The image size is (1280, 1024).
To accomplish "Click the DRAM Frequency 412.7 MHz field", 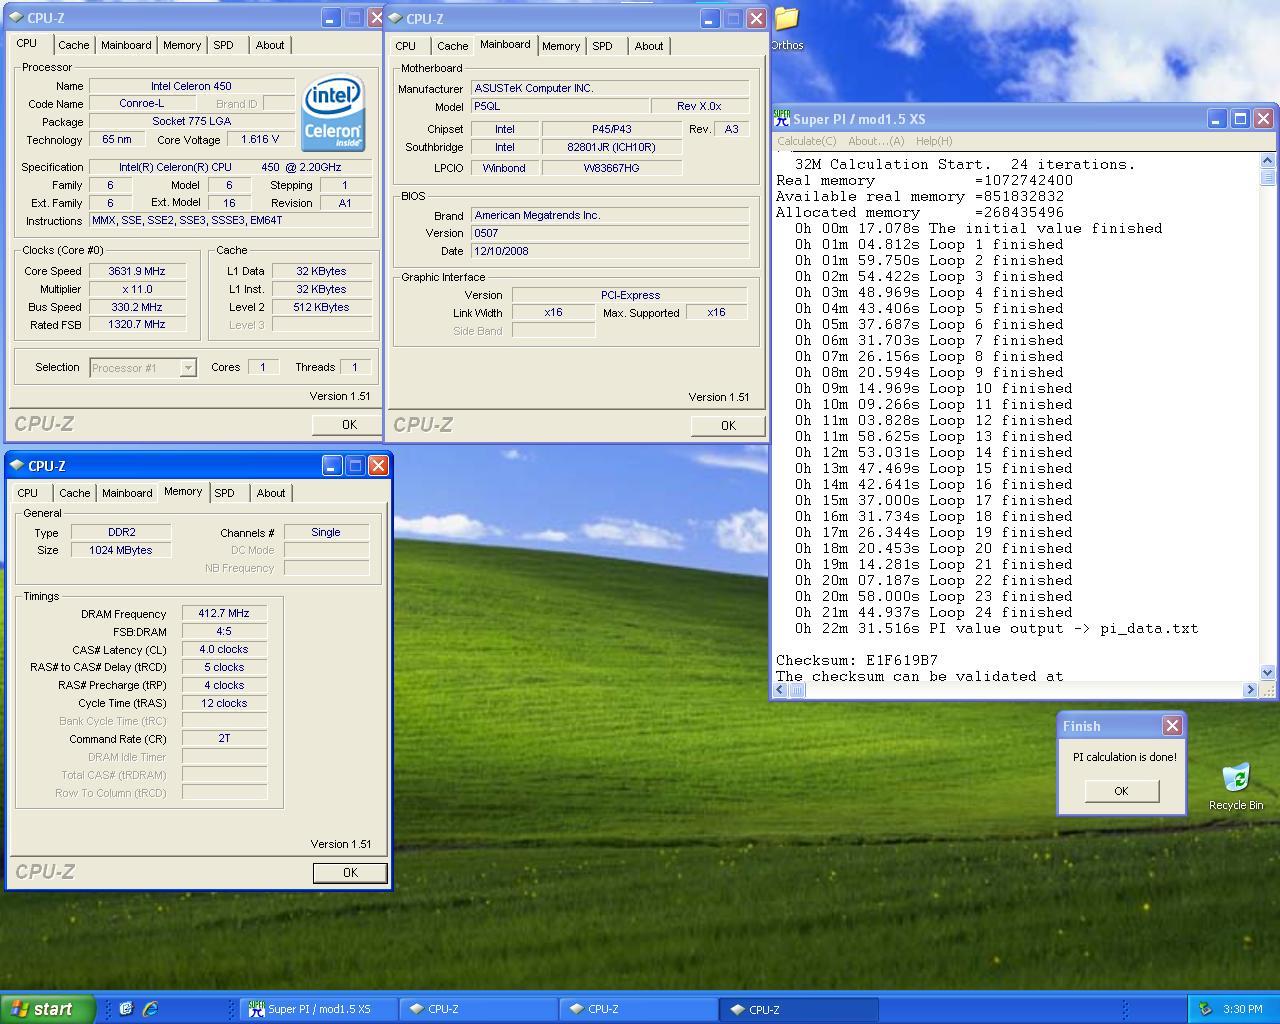I will 224,614.
